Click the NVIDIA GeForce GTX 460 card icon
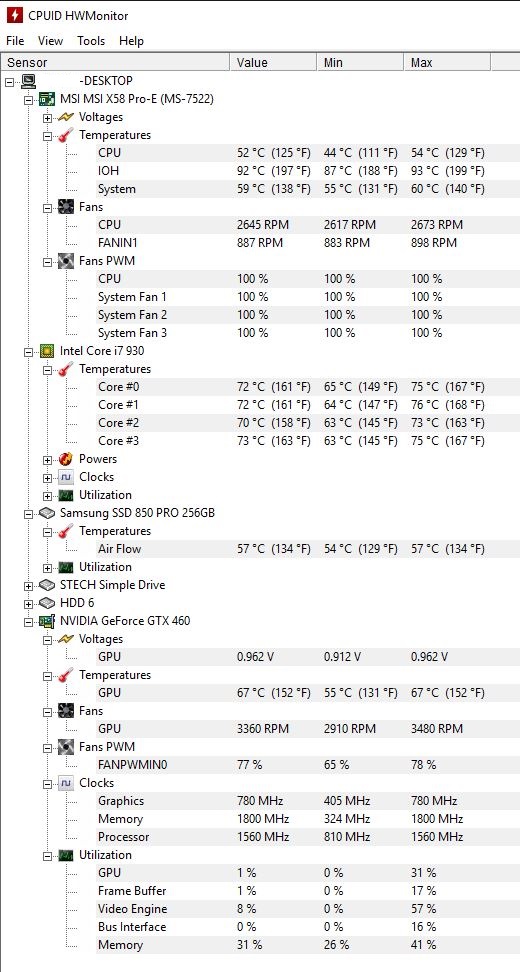Screen dimensions: 520x972 click(x=46, y=621)
